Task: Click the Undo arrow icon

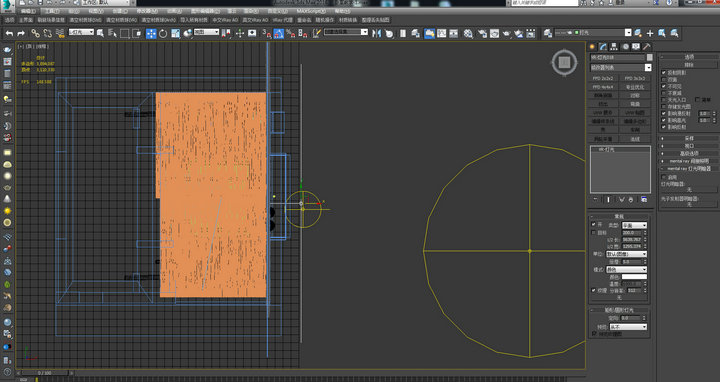Action: (x=9, y=33)
